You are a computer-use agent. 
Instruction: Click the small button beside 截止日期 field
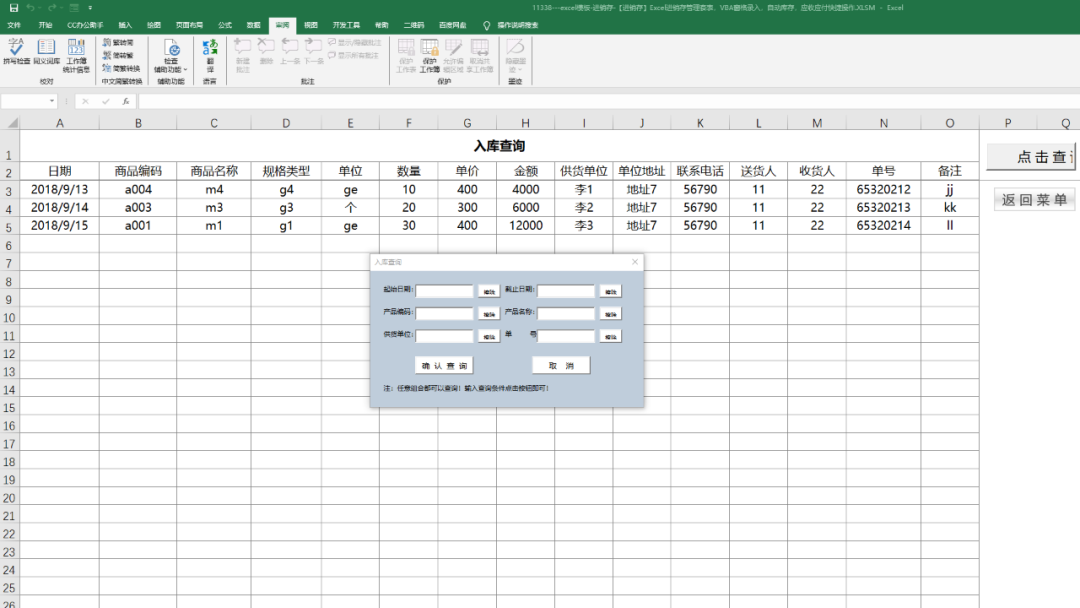(x=610, y=291)
